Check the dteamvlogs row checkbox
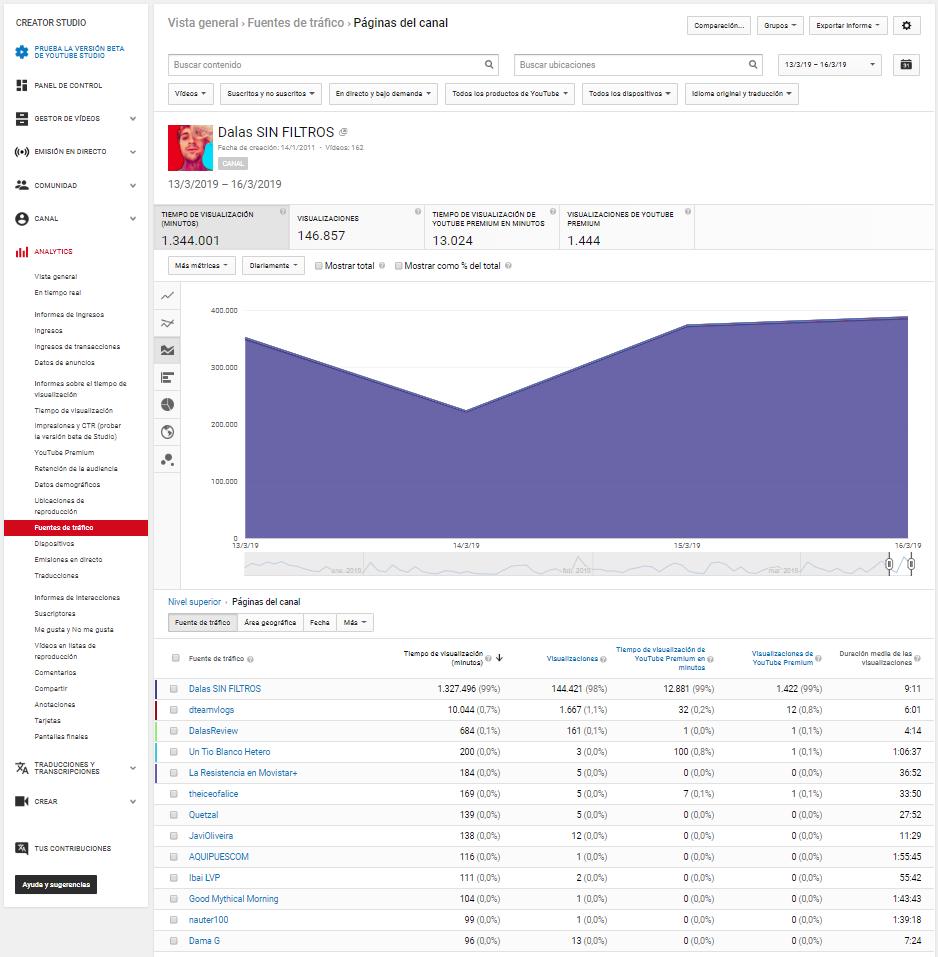Screen dimensions: 938x957 174,710
